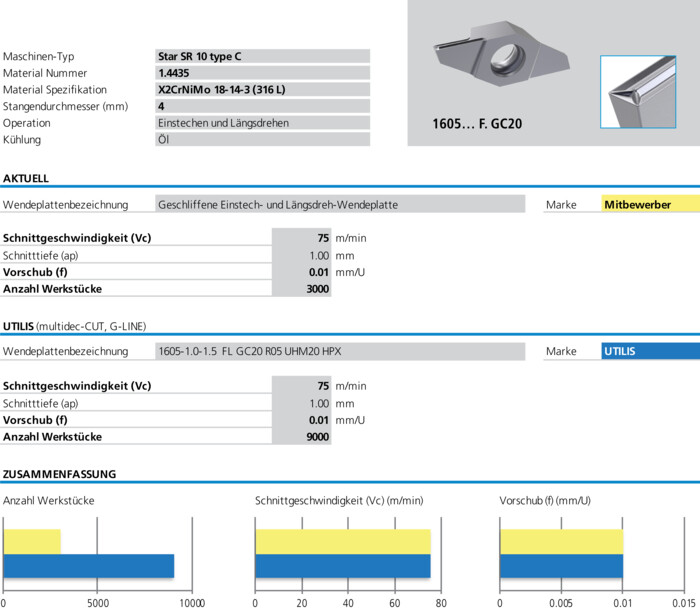Select the Material Spezifikation X2CrNiMo field
700x609 pixels.
[262, 89]
